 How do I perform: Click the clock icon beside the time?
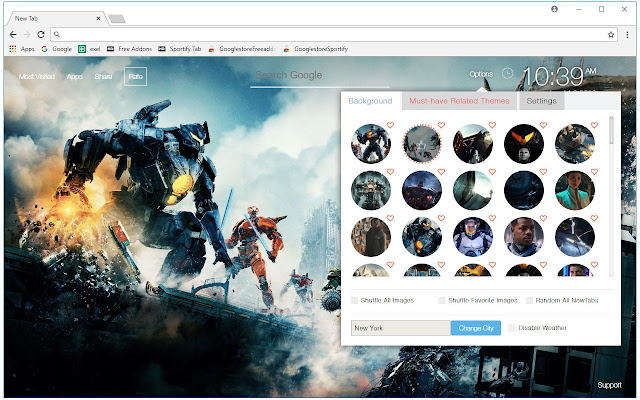(507, 73)
